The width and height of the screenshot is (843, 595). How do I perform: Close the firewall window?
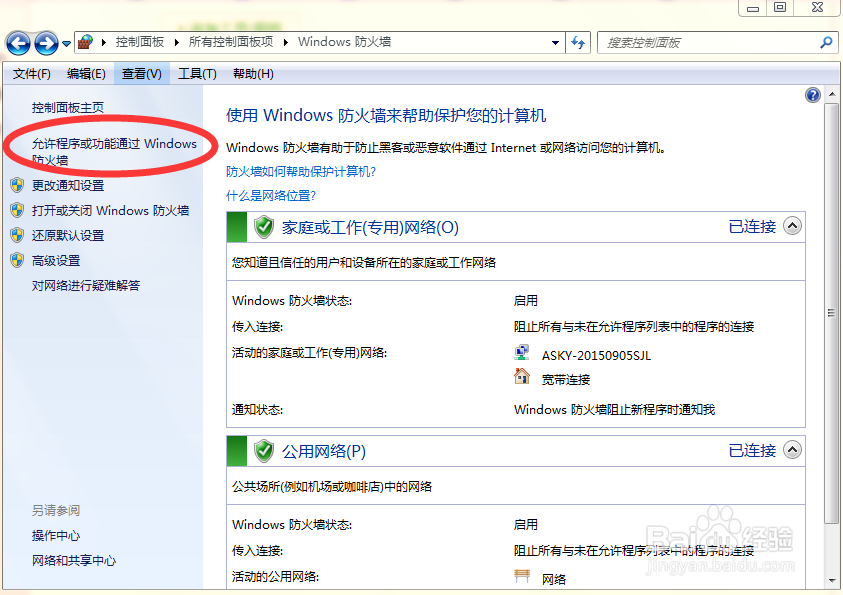(x=817, y=8)
